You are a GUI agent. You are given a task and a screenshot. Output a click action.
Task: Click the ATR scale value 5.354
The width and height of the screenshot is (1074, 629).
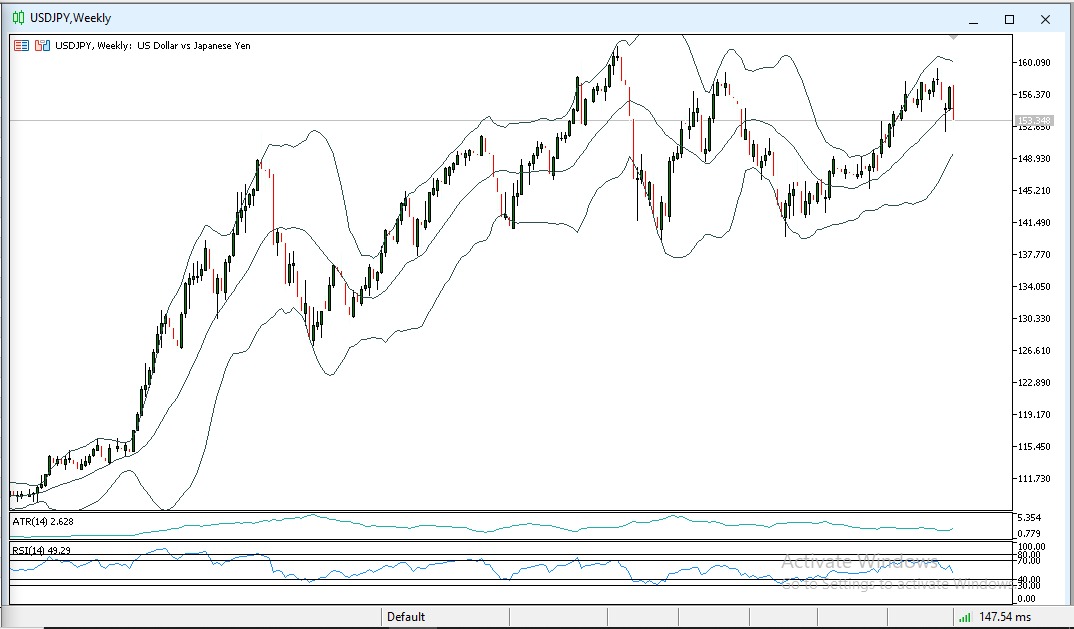pyautogui.click(x=1030, y=517)
